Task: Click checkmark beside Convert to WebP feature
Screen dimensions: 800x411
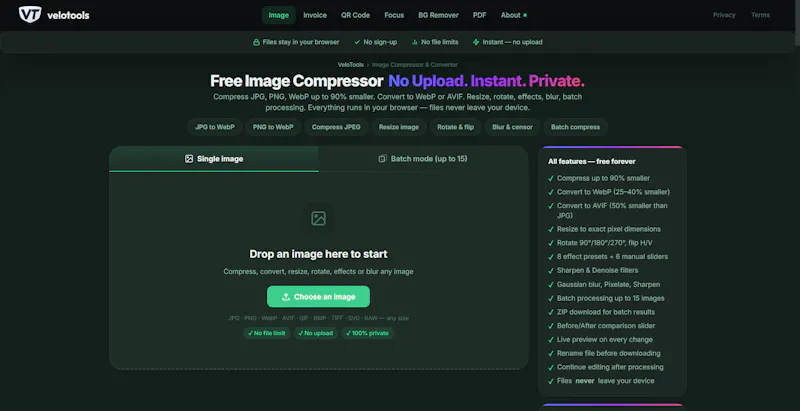Action: click(551, 192)
